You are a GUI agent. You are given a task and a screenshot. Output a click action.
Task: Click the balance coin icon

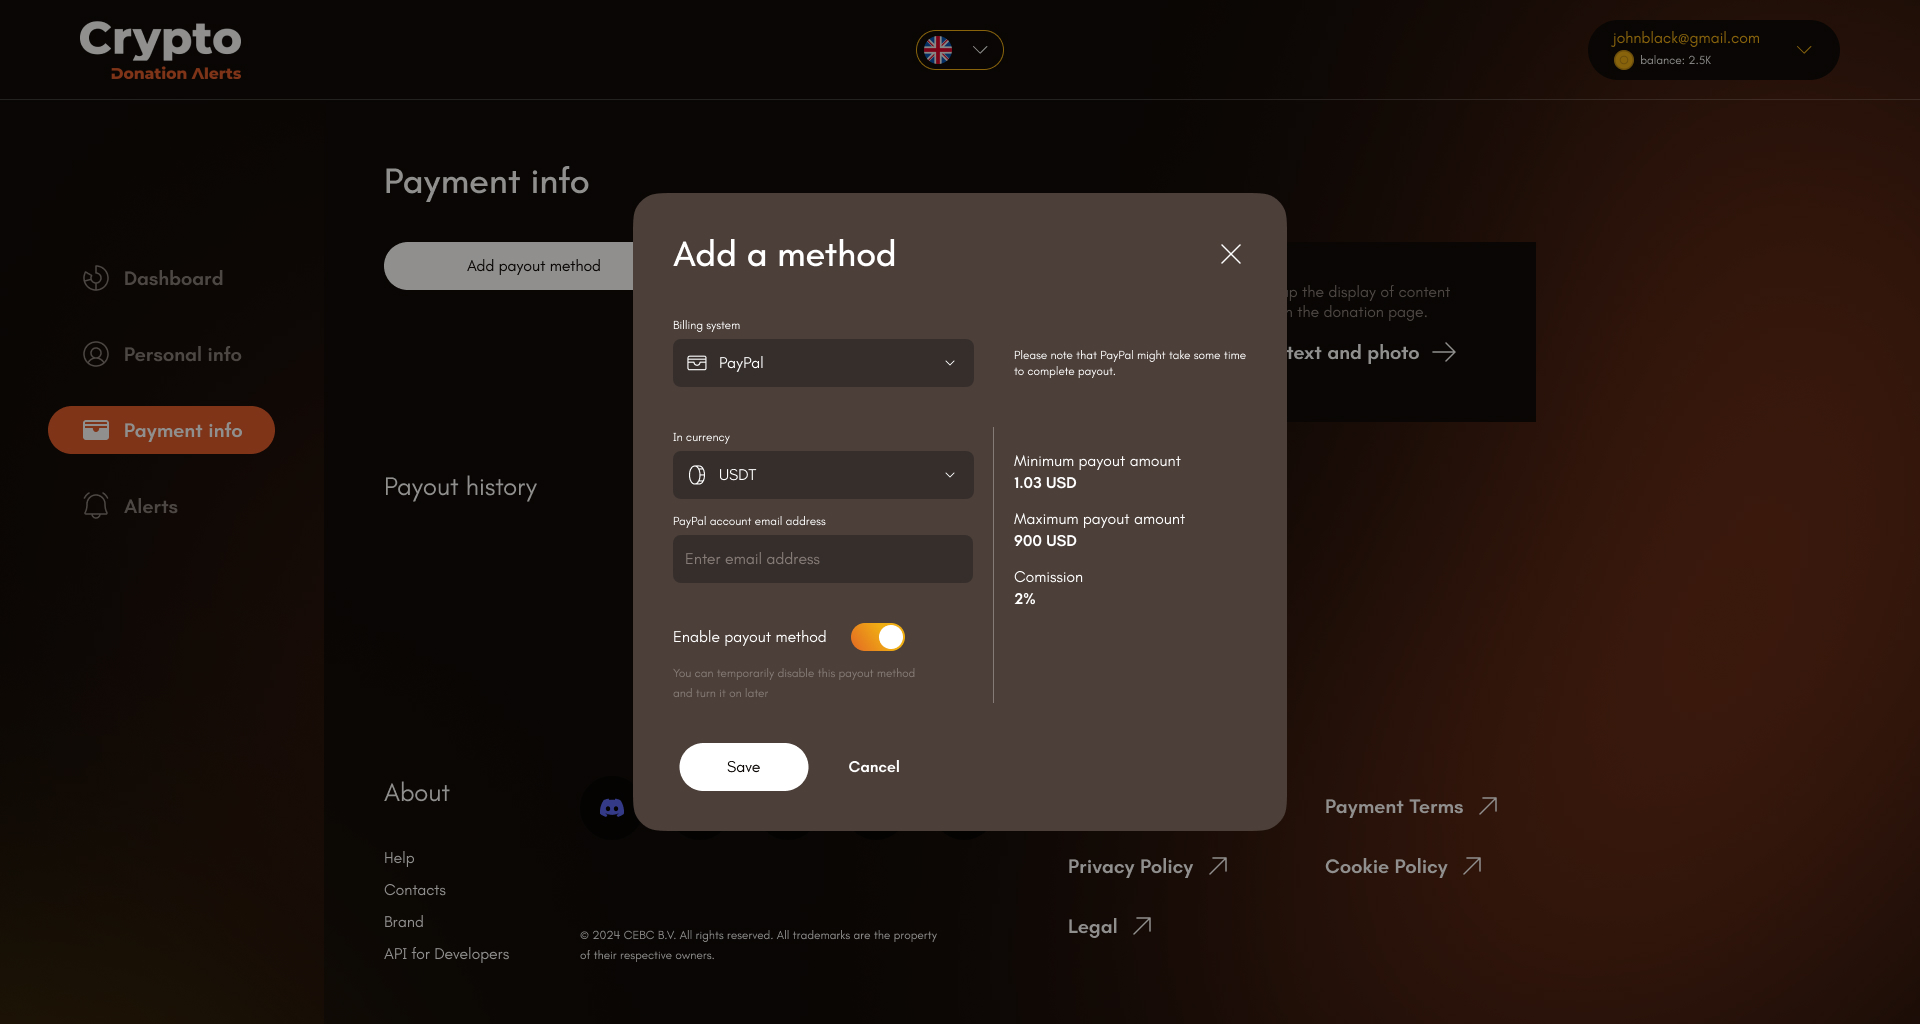click(1623, 61)
